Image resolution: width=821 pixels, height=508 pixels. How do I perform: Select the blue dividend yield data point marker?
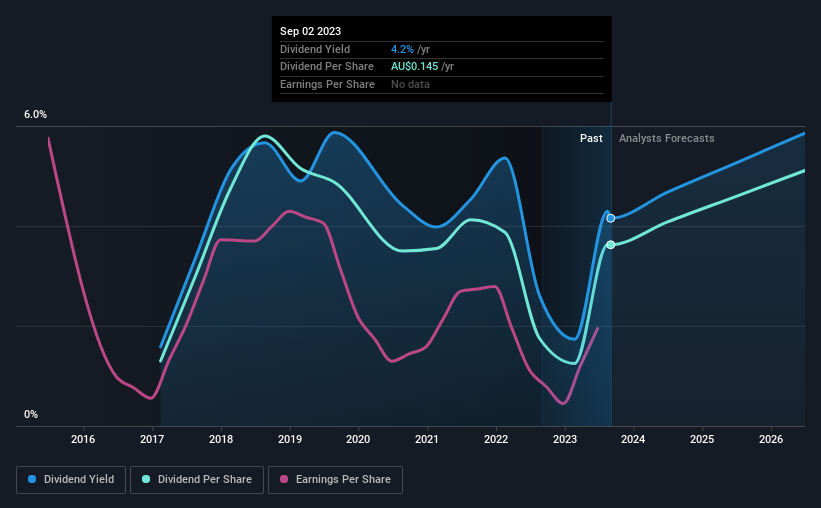tap(611, 218)
